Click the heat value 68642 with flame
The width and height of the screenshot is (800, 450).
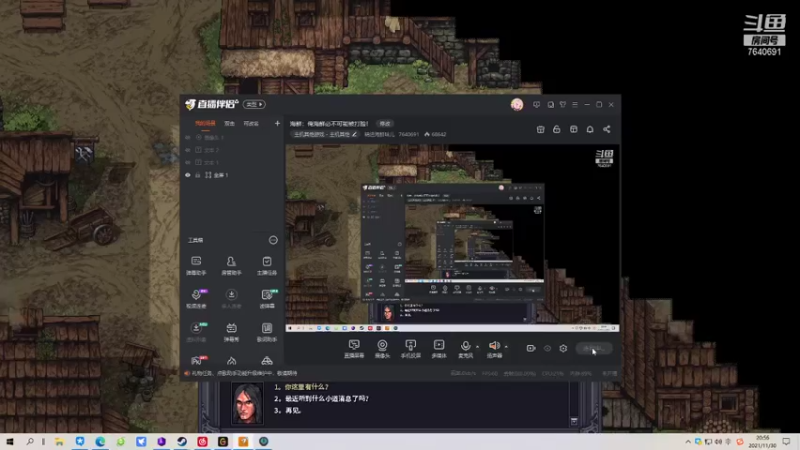(x=435, y=135)
